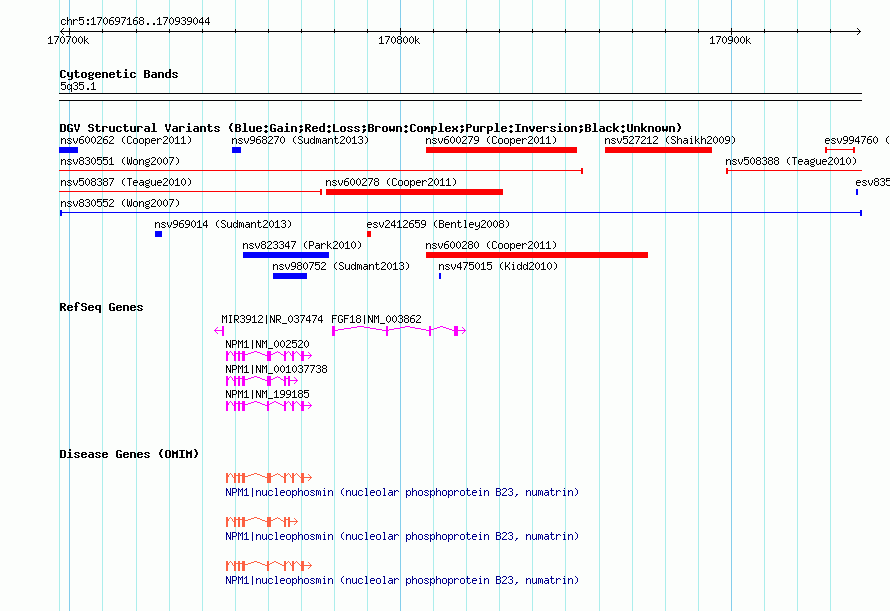Viewport: 890px width, 611px height.
Task: Click the NPM1 NM_199185 transcript glyph
Action: (x=269, y=406)
